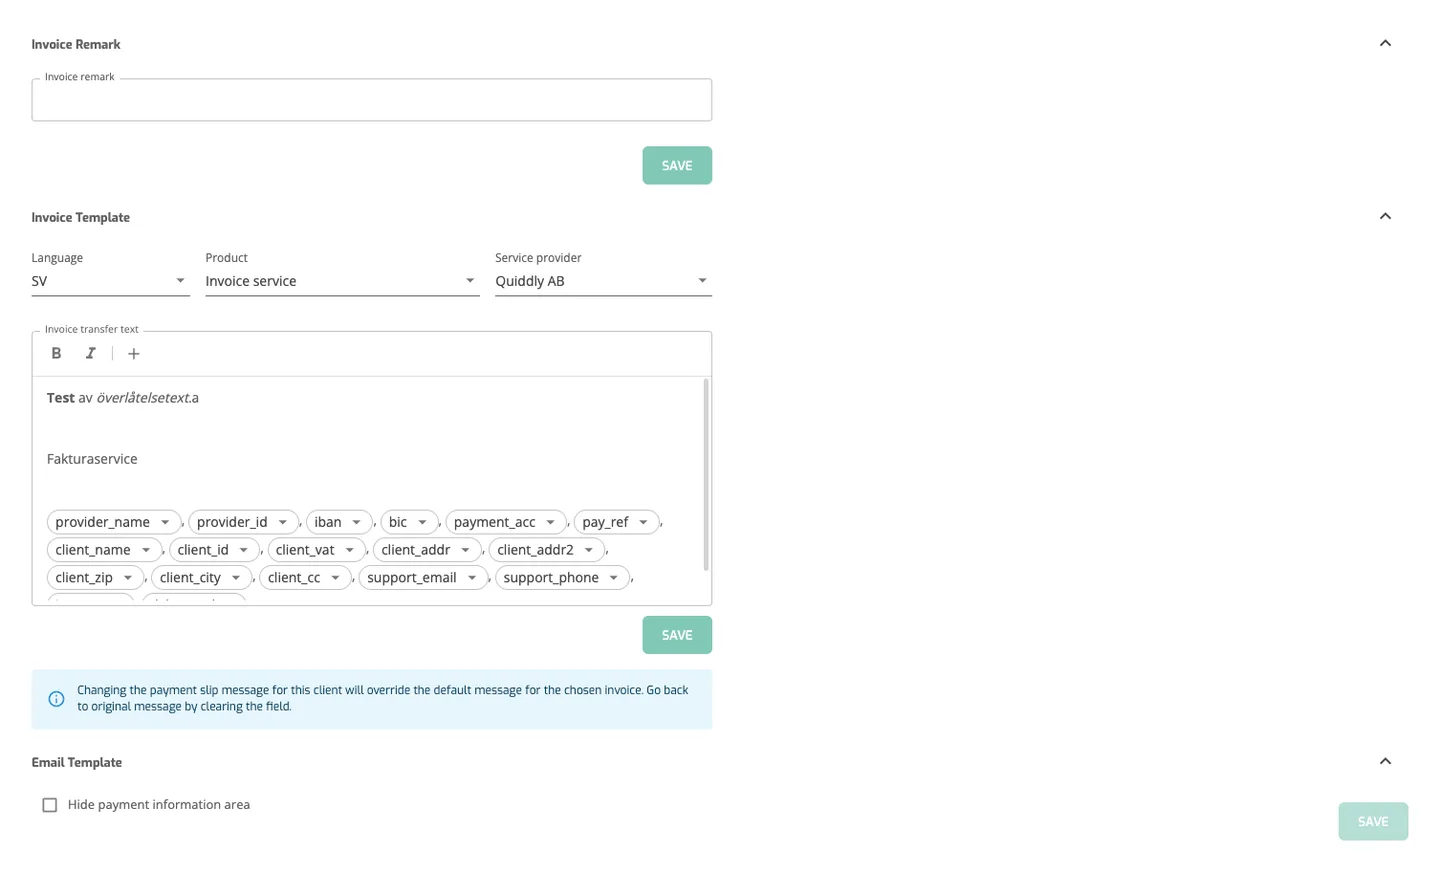Open the provider_id chip dropdown

(x=282, y=522)
